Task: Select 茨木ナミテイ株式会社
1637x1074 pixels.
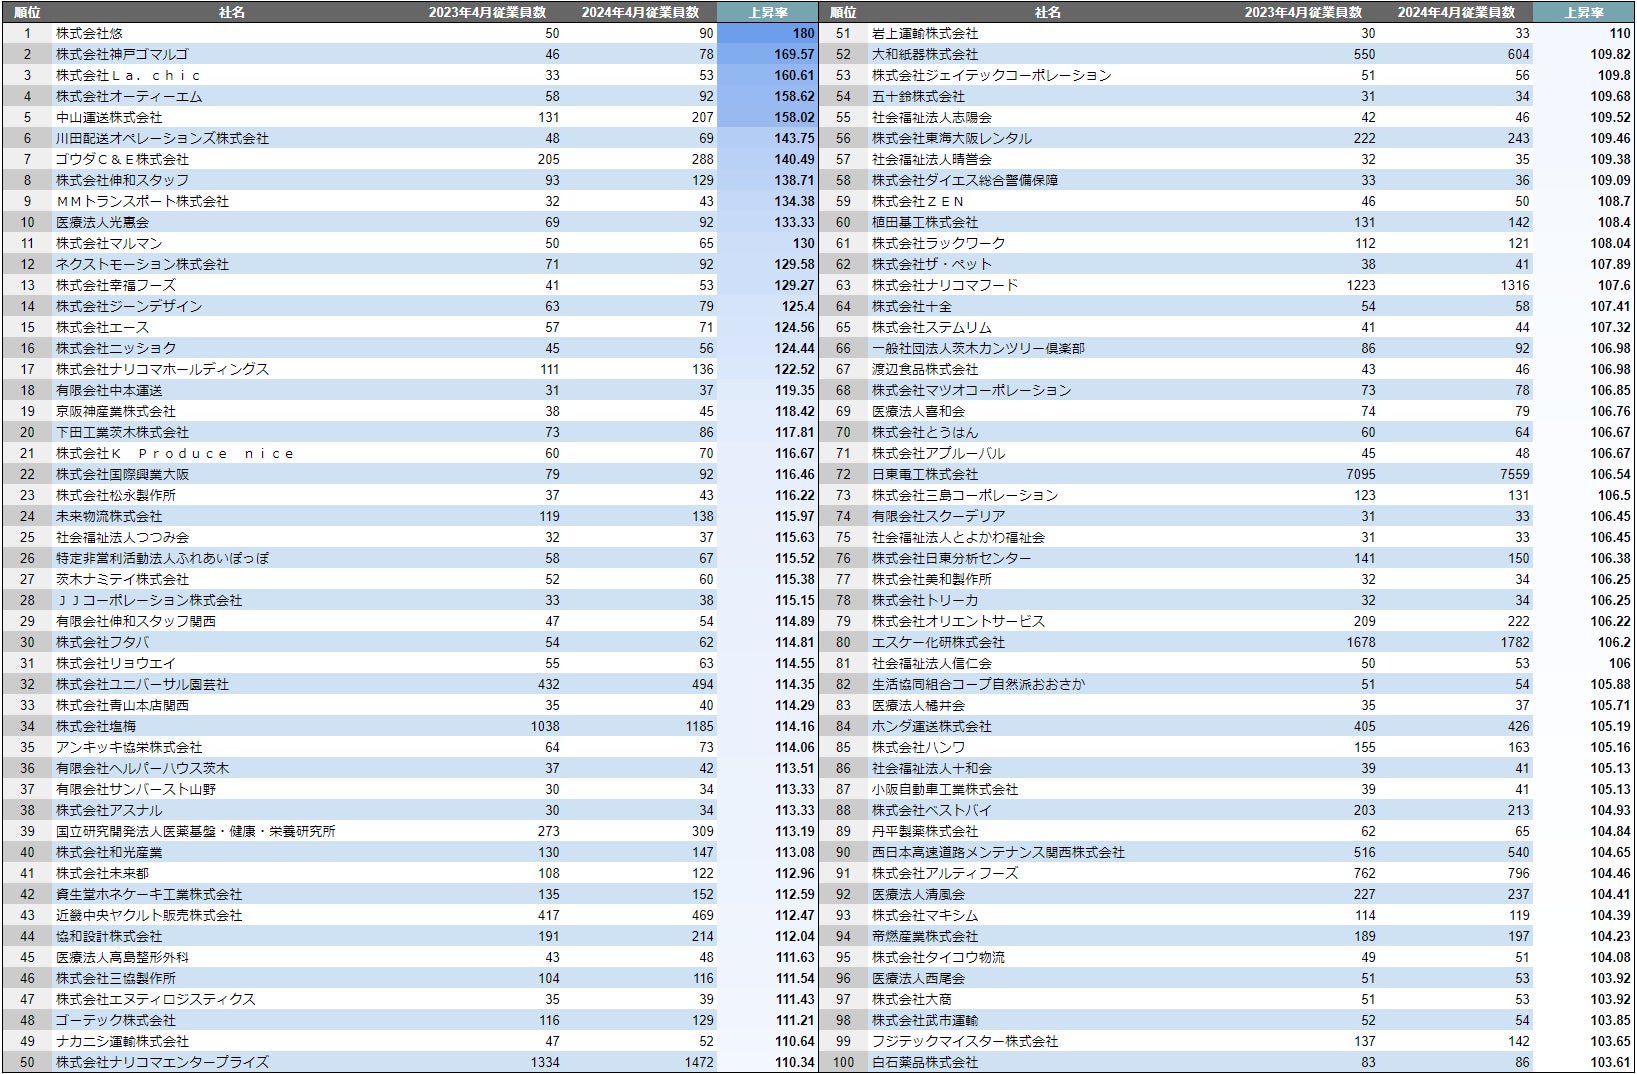Action: [x=122, y=579]
